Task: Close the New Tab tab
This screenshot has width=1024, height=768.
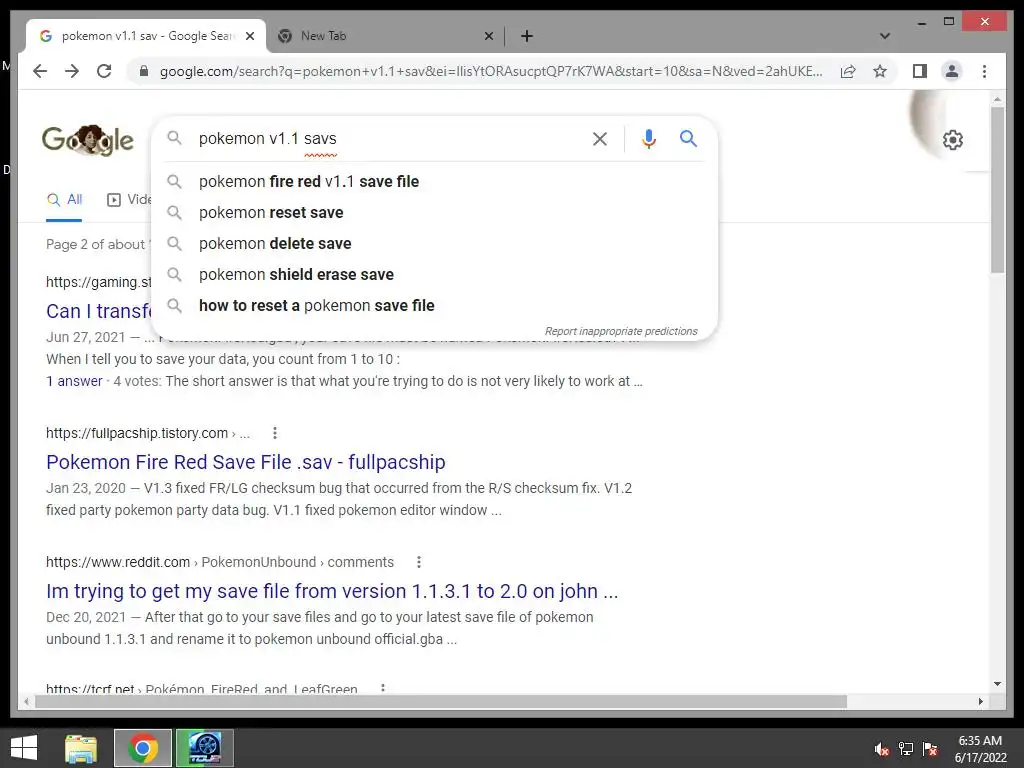Action: (x=488, y=36)
